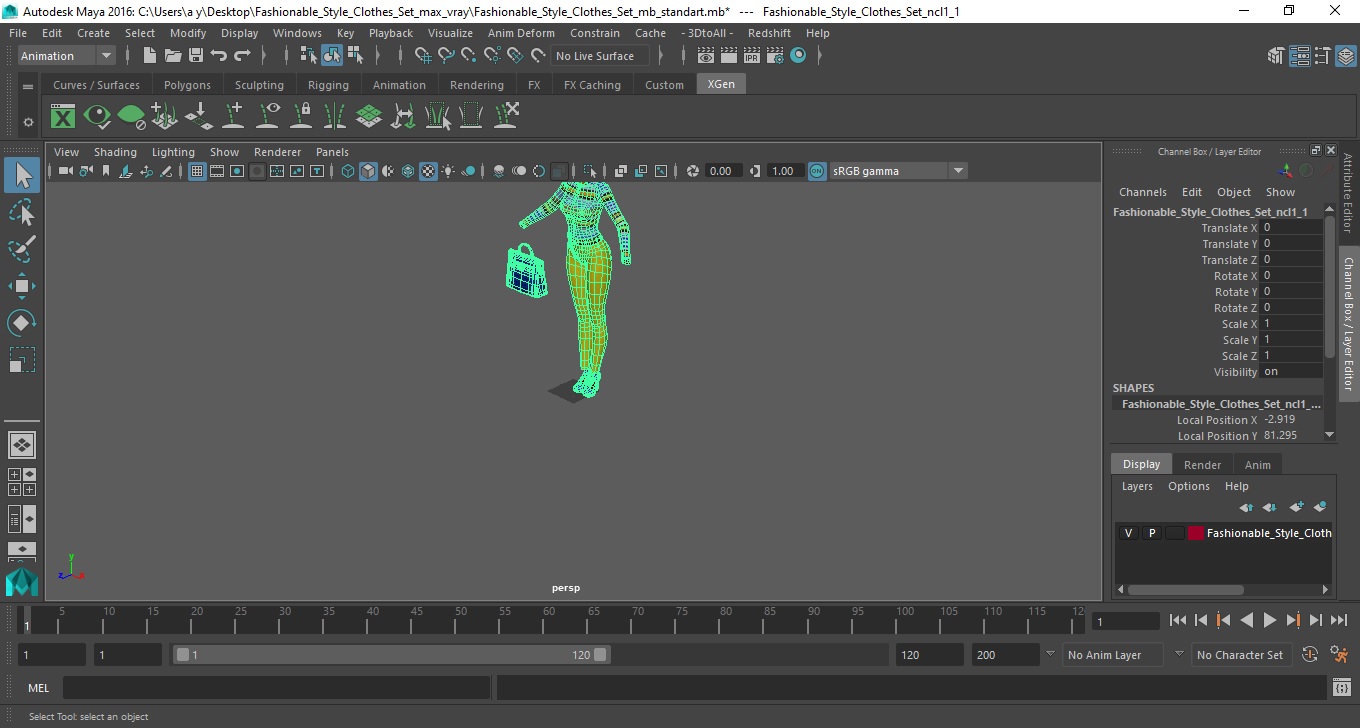Screen dimensions: 1360x728
Task: Toggle textured display checker icon
Action: point(428,171)
